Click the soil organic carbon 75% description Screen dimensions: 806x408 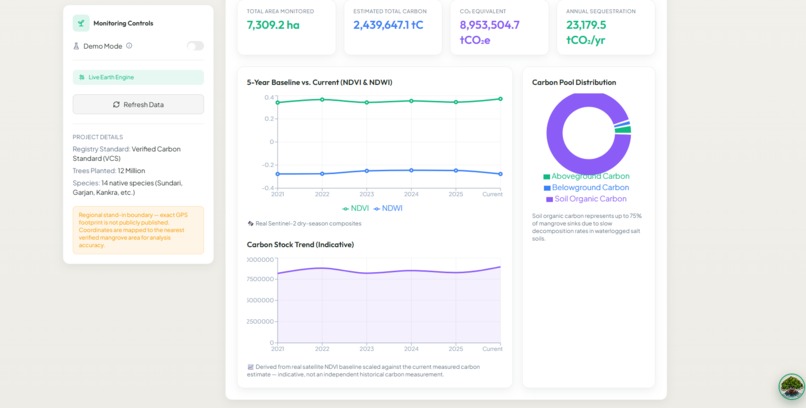tap(587, 227)
